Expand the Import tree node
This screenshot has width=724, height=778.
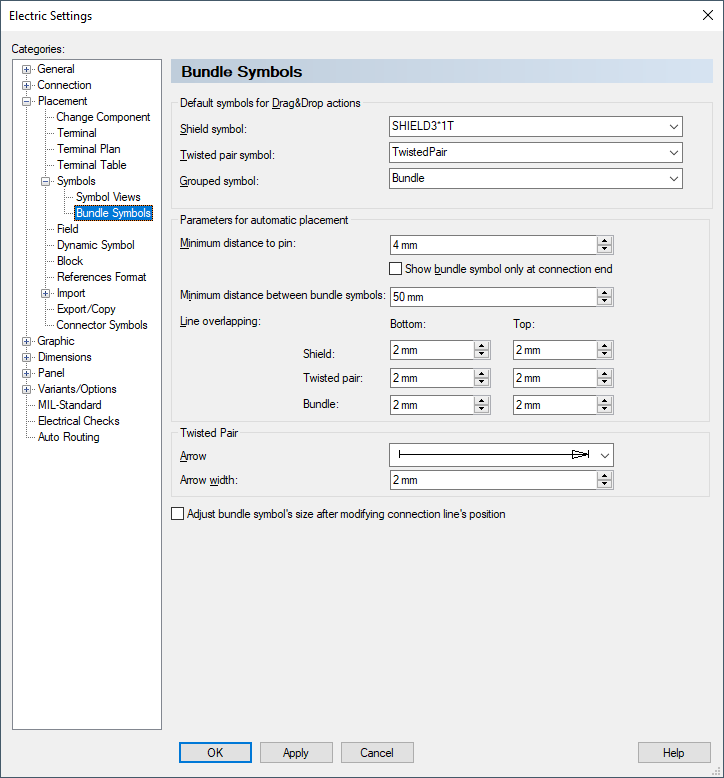click(x=46, y=293)
